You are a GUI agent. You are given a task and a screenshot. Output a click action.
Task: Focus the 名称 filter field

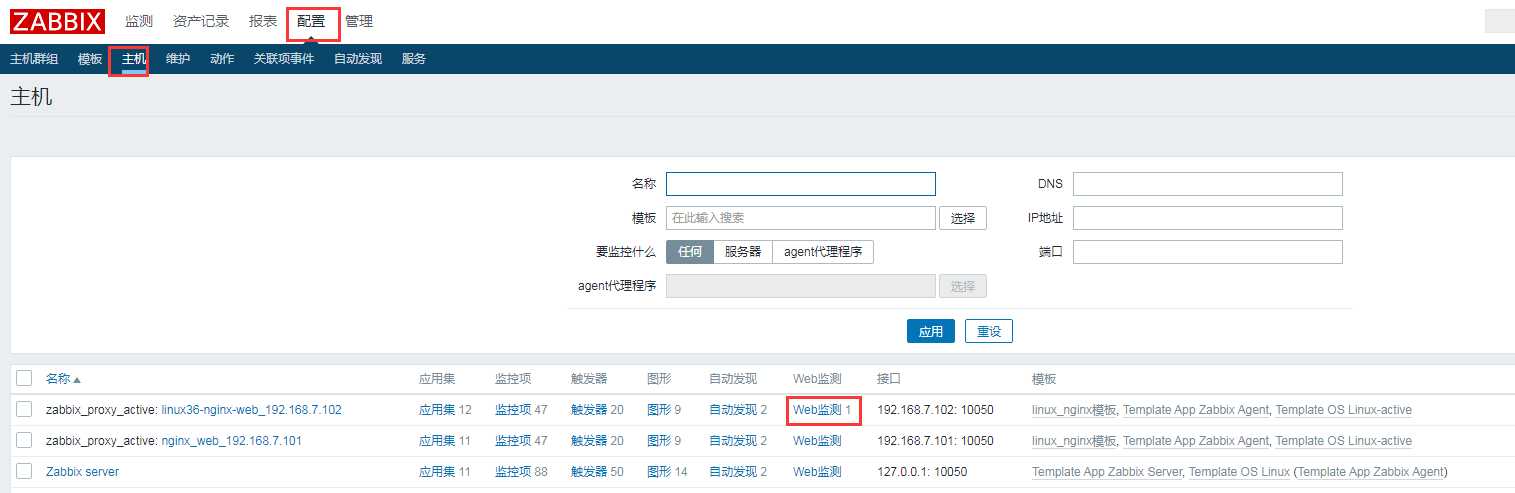point(801,184)
